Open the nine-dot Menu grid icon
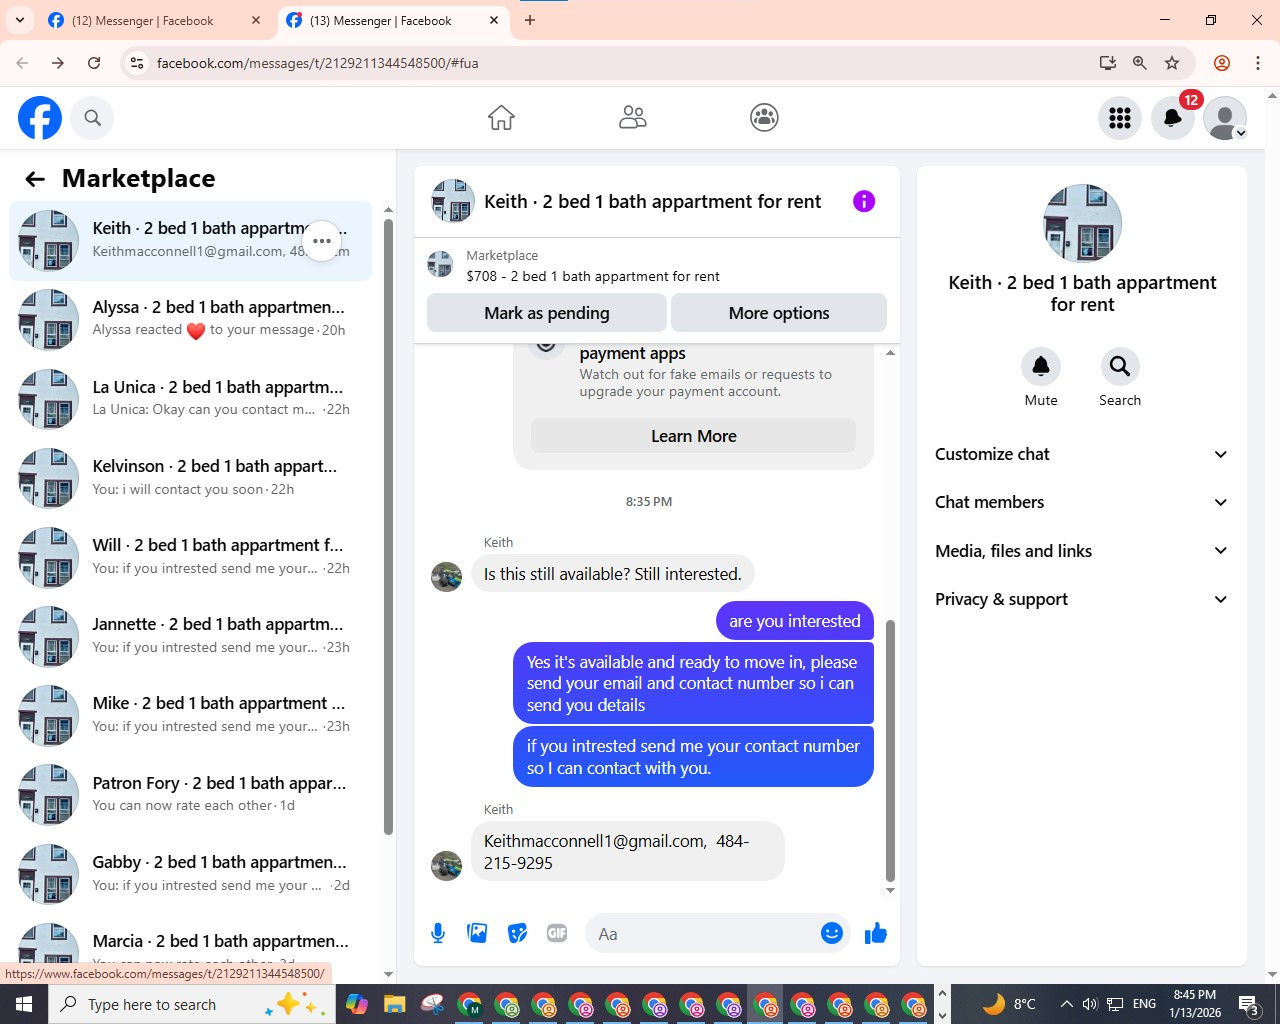Viewport: 1280px width, 1024px height. tap(1120, 118)
